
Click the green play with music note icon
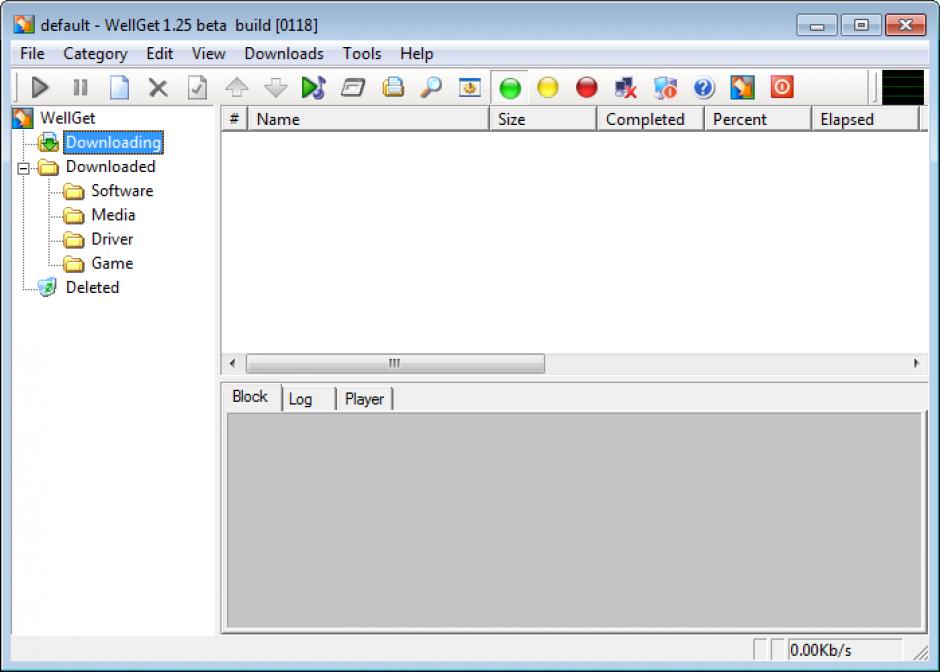tap(314, 88)
